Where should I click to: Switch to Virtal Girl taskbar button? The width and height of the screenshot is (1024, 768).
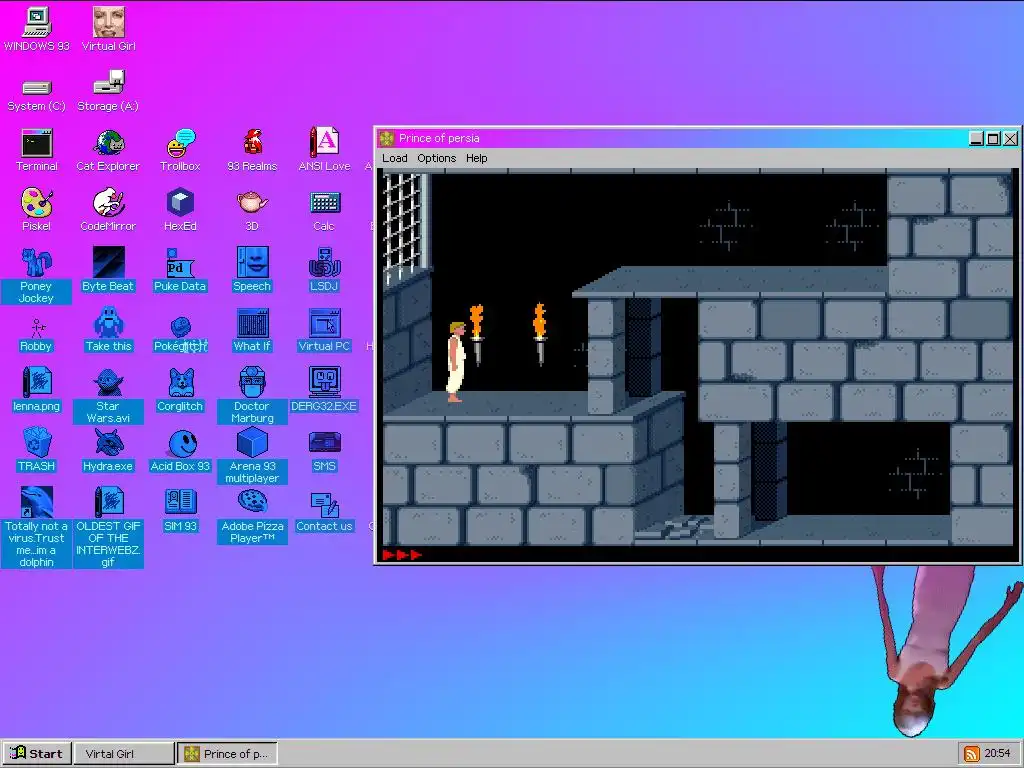coord(124,754)
